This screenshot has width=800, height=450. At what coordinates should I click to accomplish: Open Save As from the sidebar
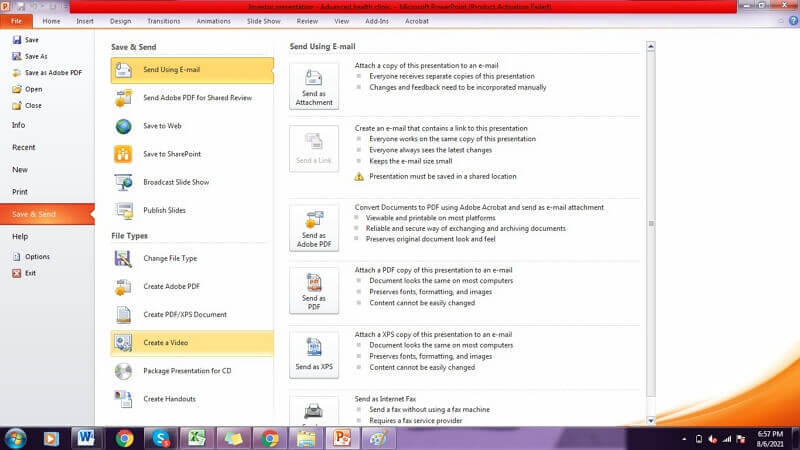(30, 56)
